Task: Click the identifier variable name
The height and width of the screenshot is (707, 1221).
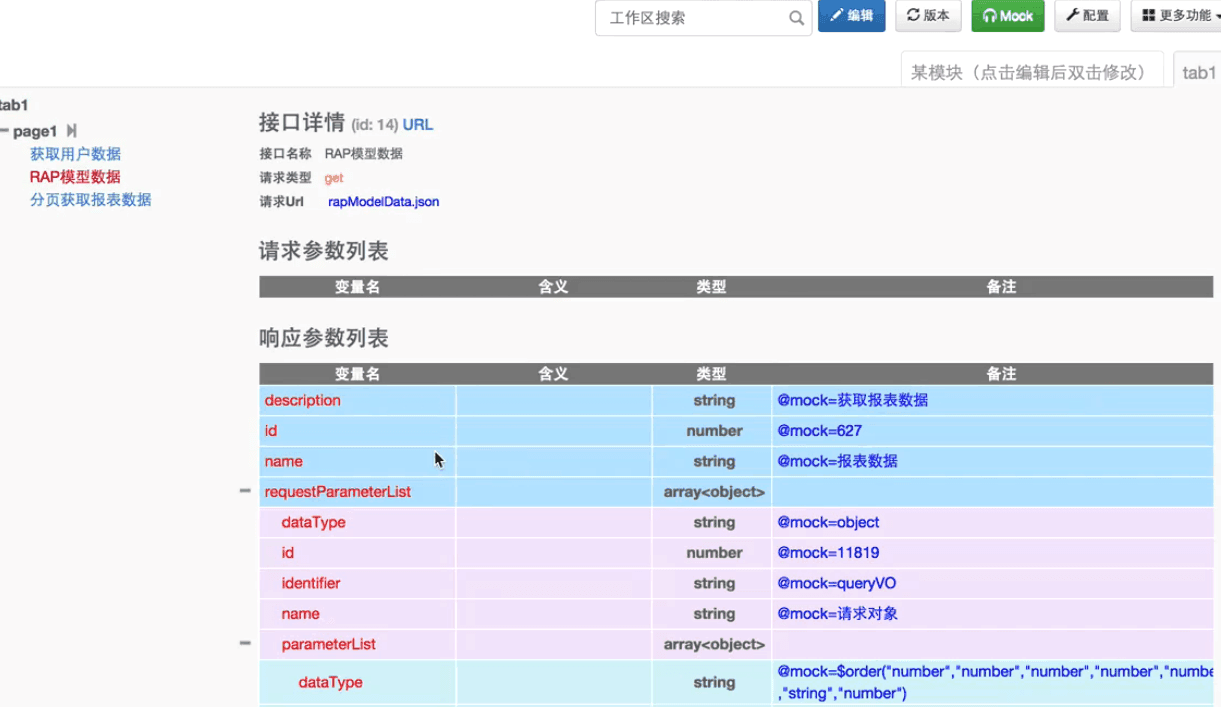Action: click(311, 583)
